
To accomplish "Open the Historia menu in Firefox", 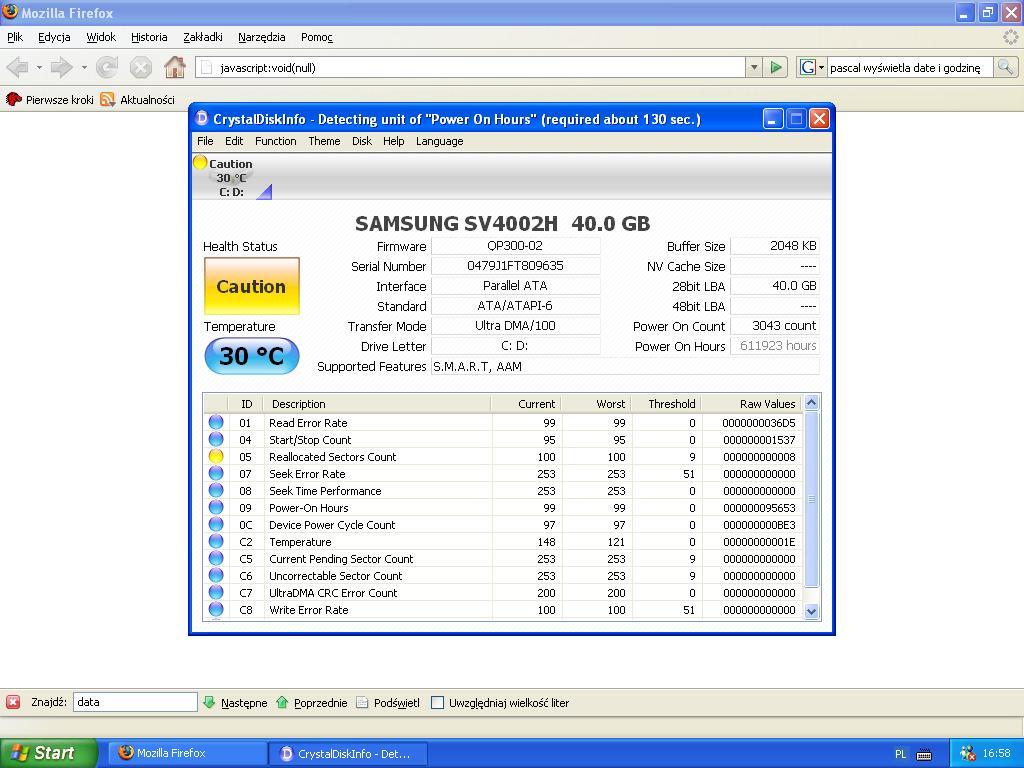I will click(x=149, y=37).
